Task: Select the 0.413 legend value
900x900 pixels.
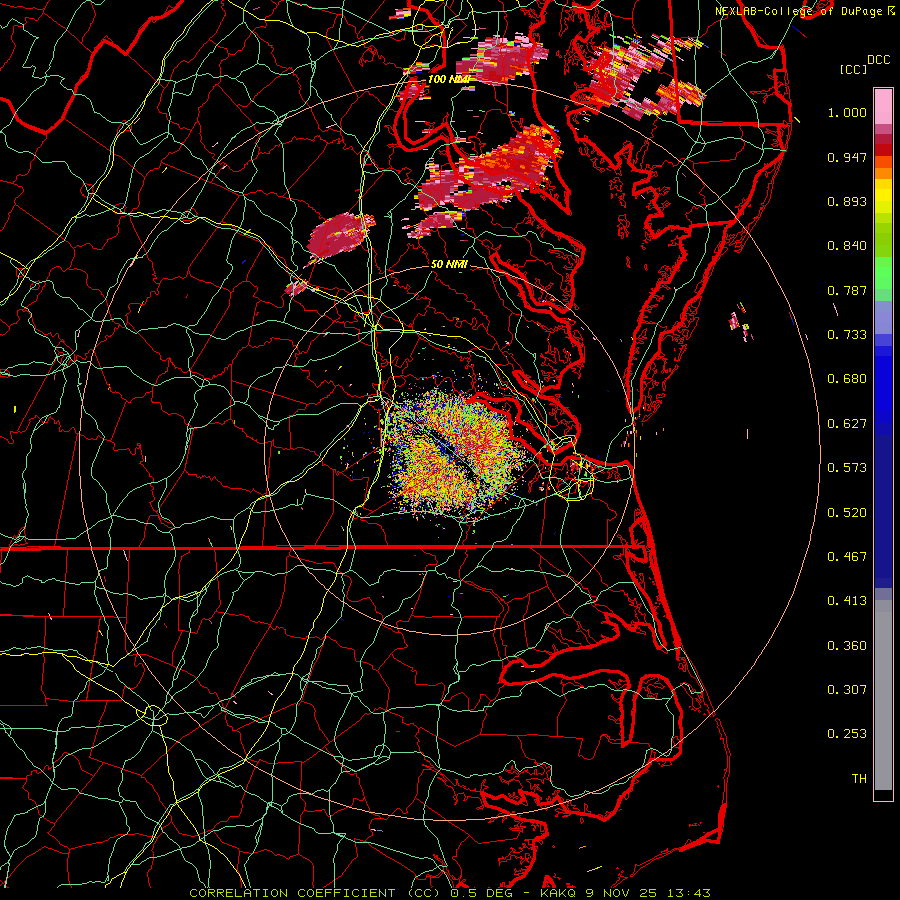Action: click(x=847, y=601)
